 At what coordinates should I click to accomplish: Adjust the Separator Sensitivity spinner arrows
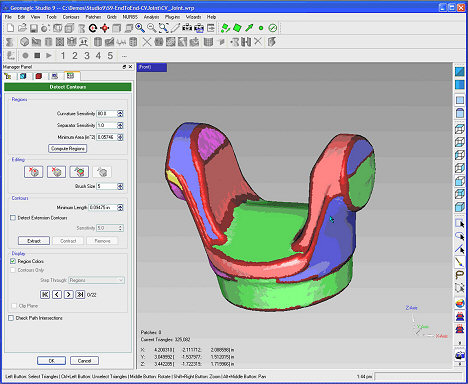pos(120,125)
